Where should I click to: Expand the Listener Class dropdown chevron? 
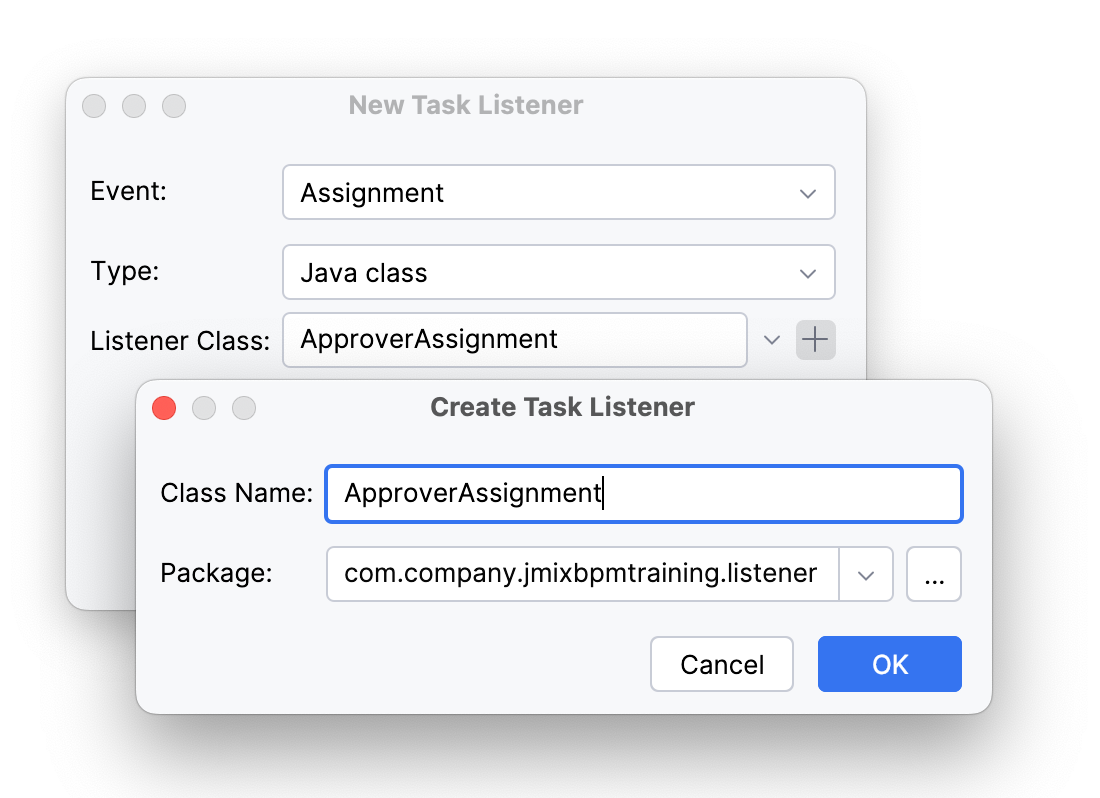point(771,340)
